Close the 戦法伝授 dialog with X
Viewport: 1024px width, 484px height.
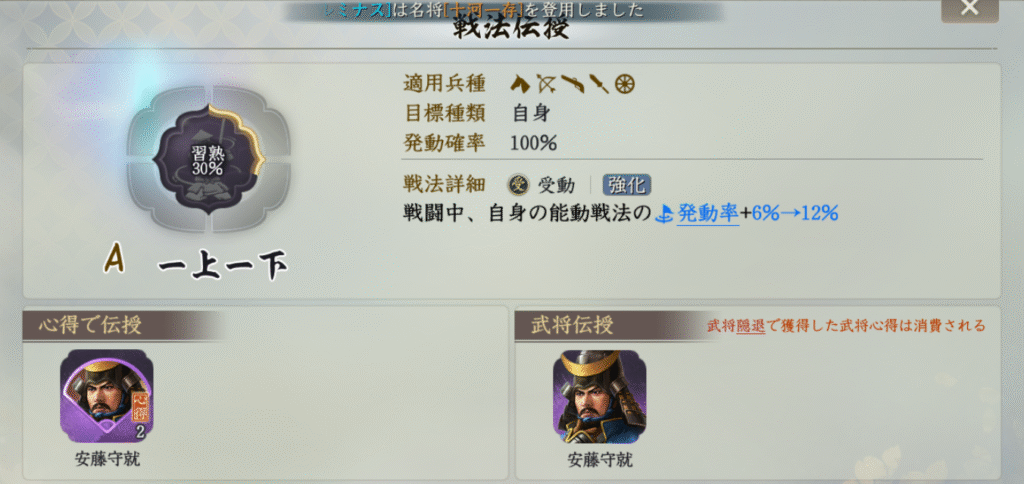[x=970, y=8]
